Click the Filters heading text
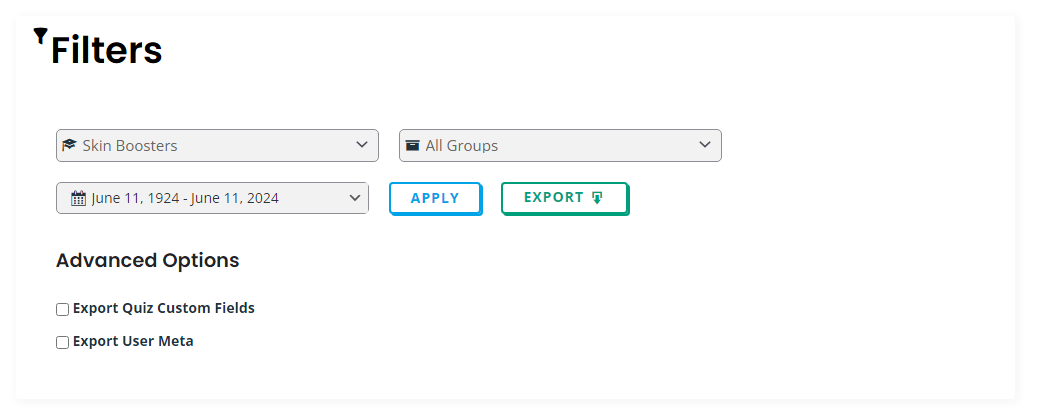Viewport: 1037px width, 414px height. 106,50
